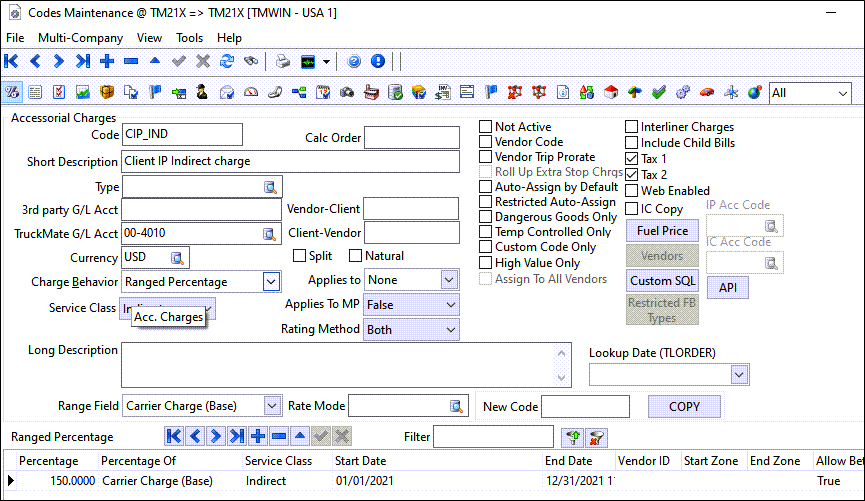Uncheck the Tax 1 checkbox
This screenshot has width=865, height=501.
[x=632, y=159]
